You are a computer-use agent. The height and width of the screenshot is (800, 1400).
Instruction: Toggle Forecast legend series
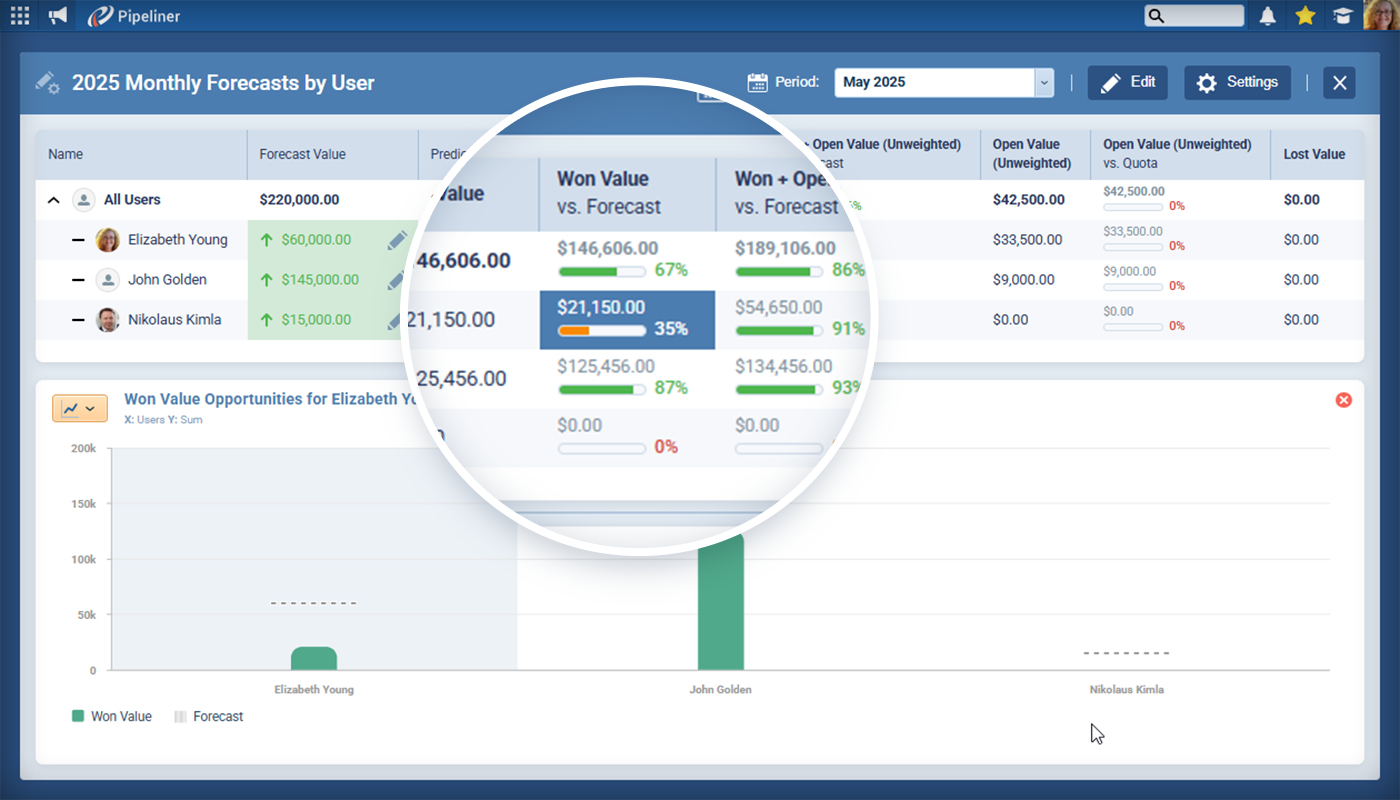click(x=208, y=717)
